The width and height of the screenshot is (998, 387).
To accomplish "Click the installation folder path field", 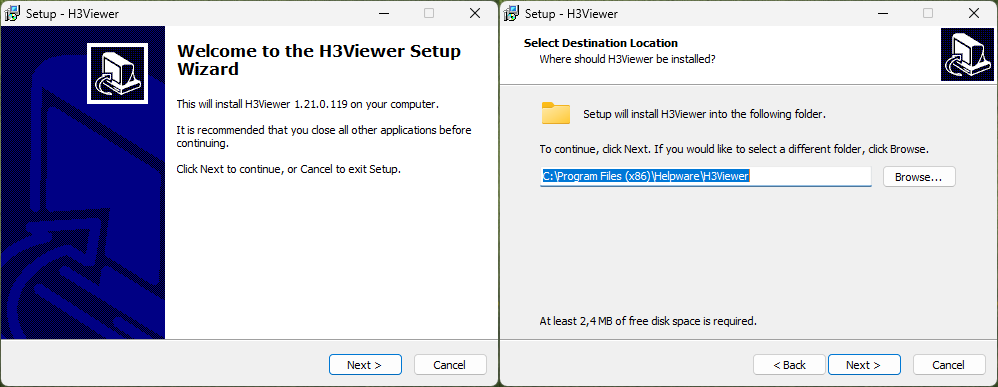I will pos(705,176).
